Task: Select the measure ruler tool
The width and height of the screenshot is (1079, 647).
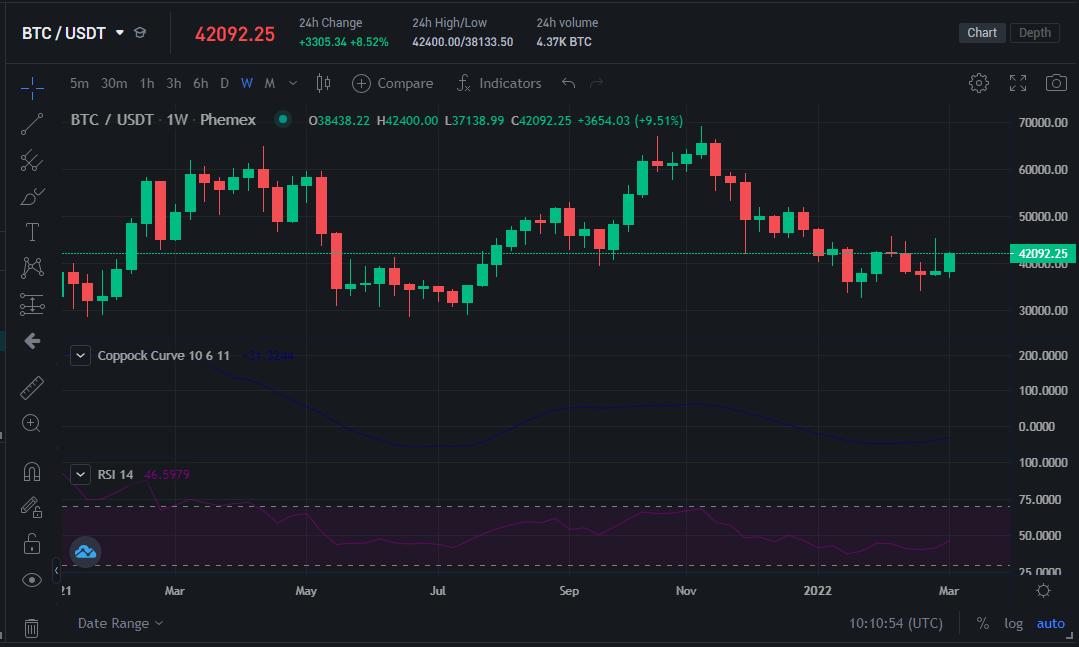Action: coord(30,387)
